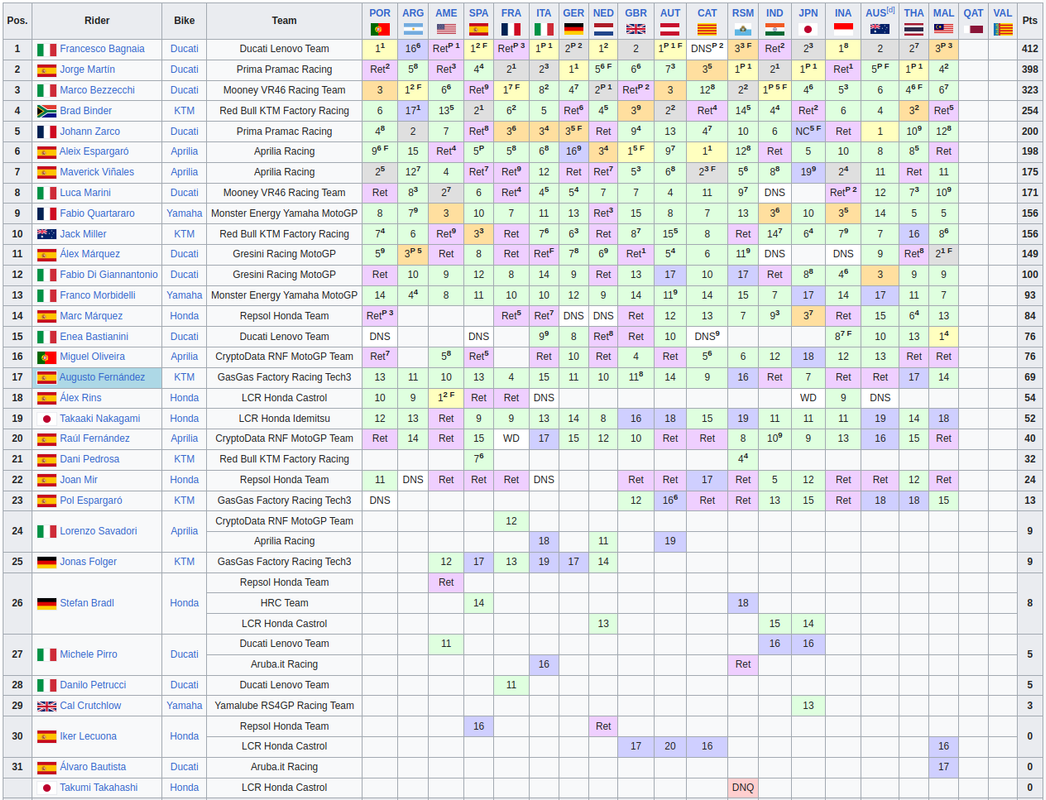Open the AME race column link
This screenshot has width=1046, height=800.
point(446,13)
